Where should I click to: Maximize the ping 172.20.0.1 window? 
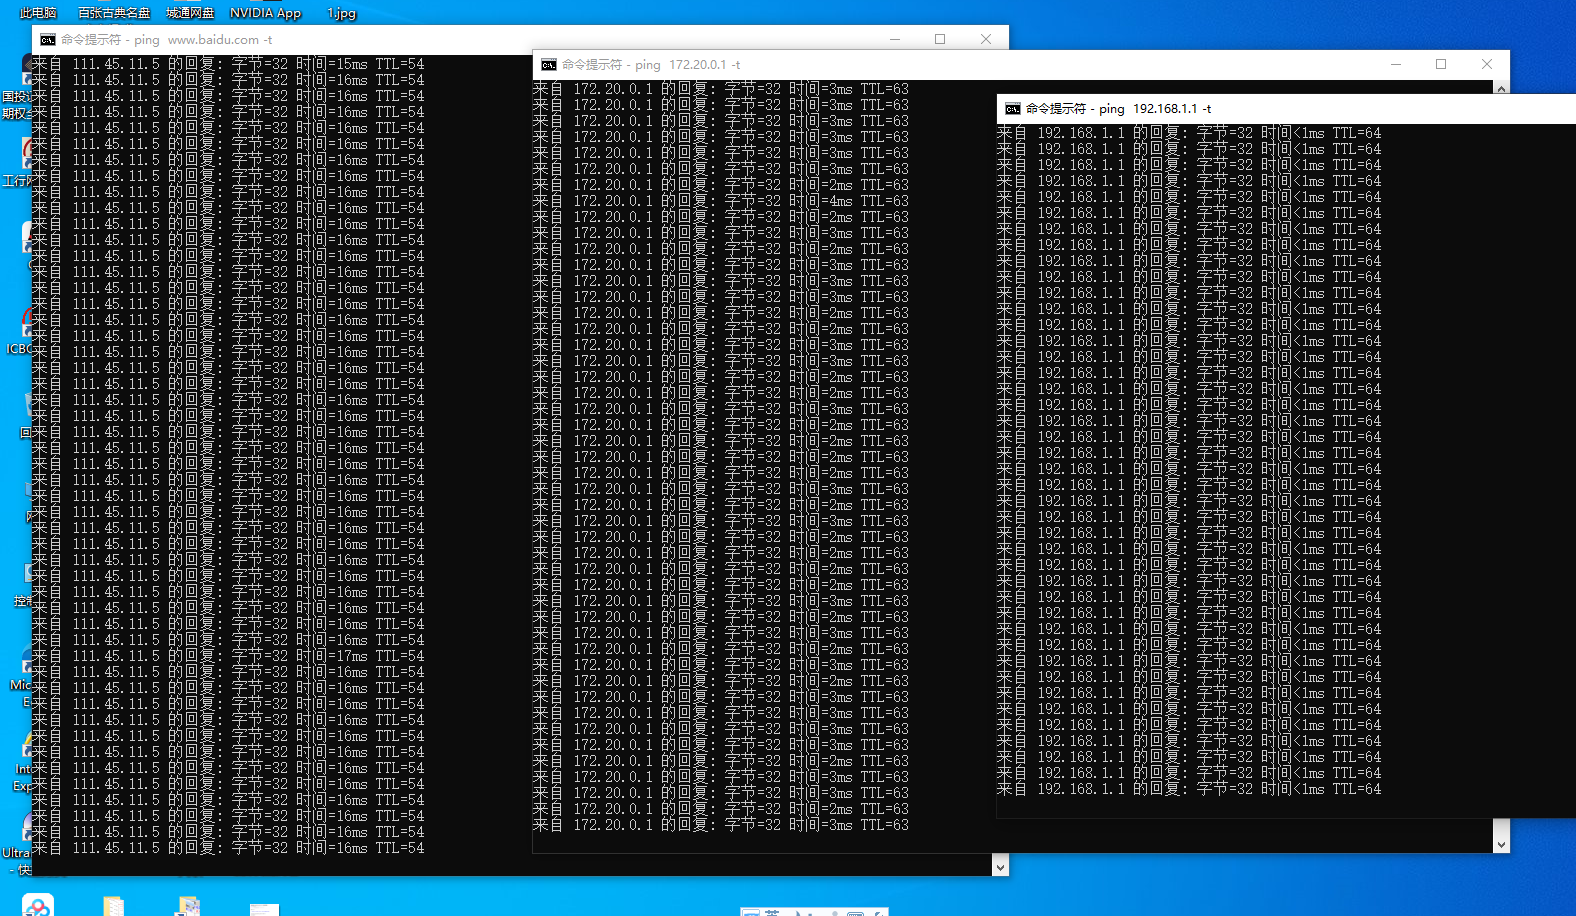click(x=1441, y=64)
